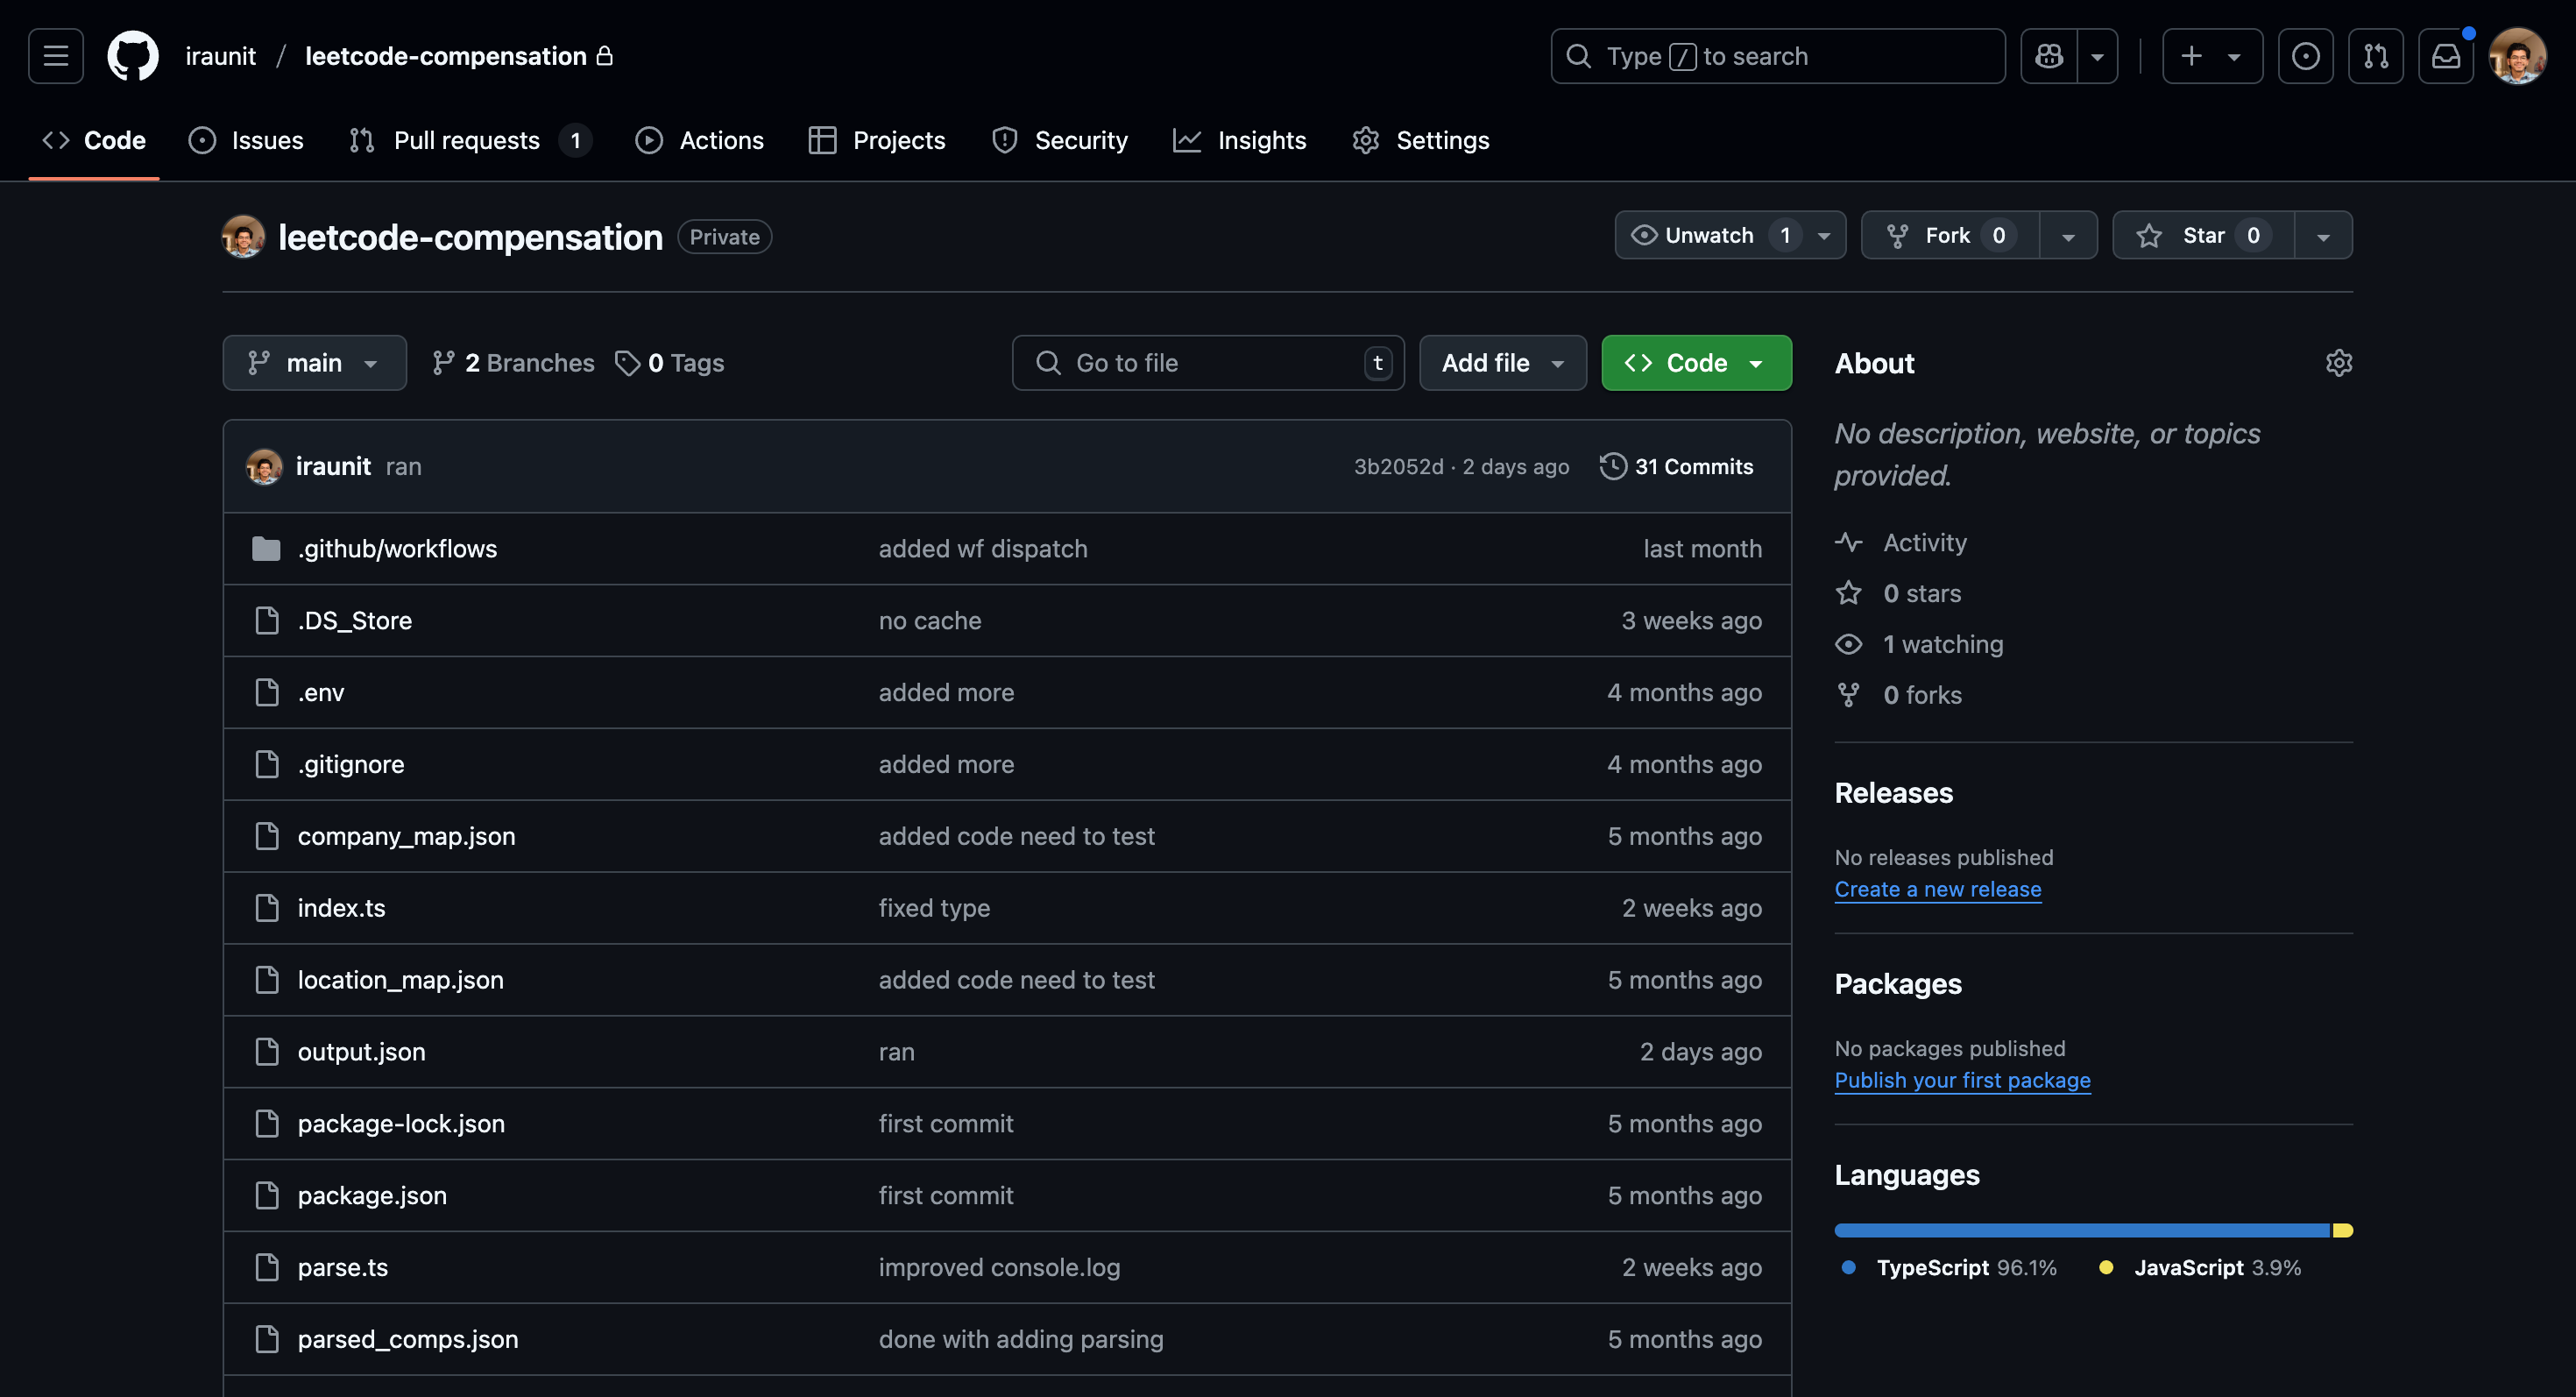Open repository About settings gear
The width and height of the screenshot is (2576, 1397).
click(2339, 362)
